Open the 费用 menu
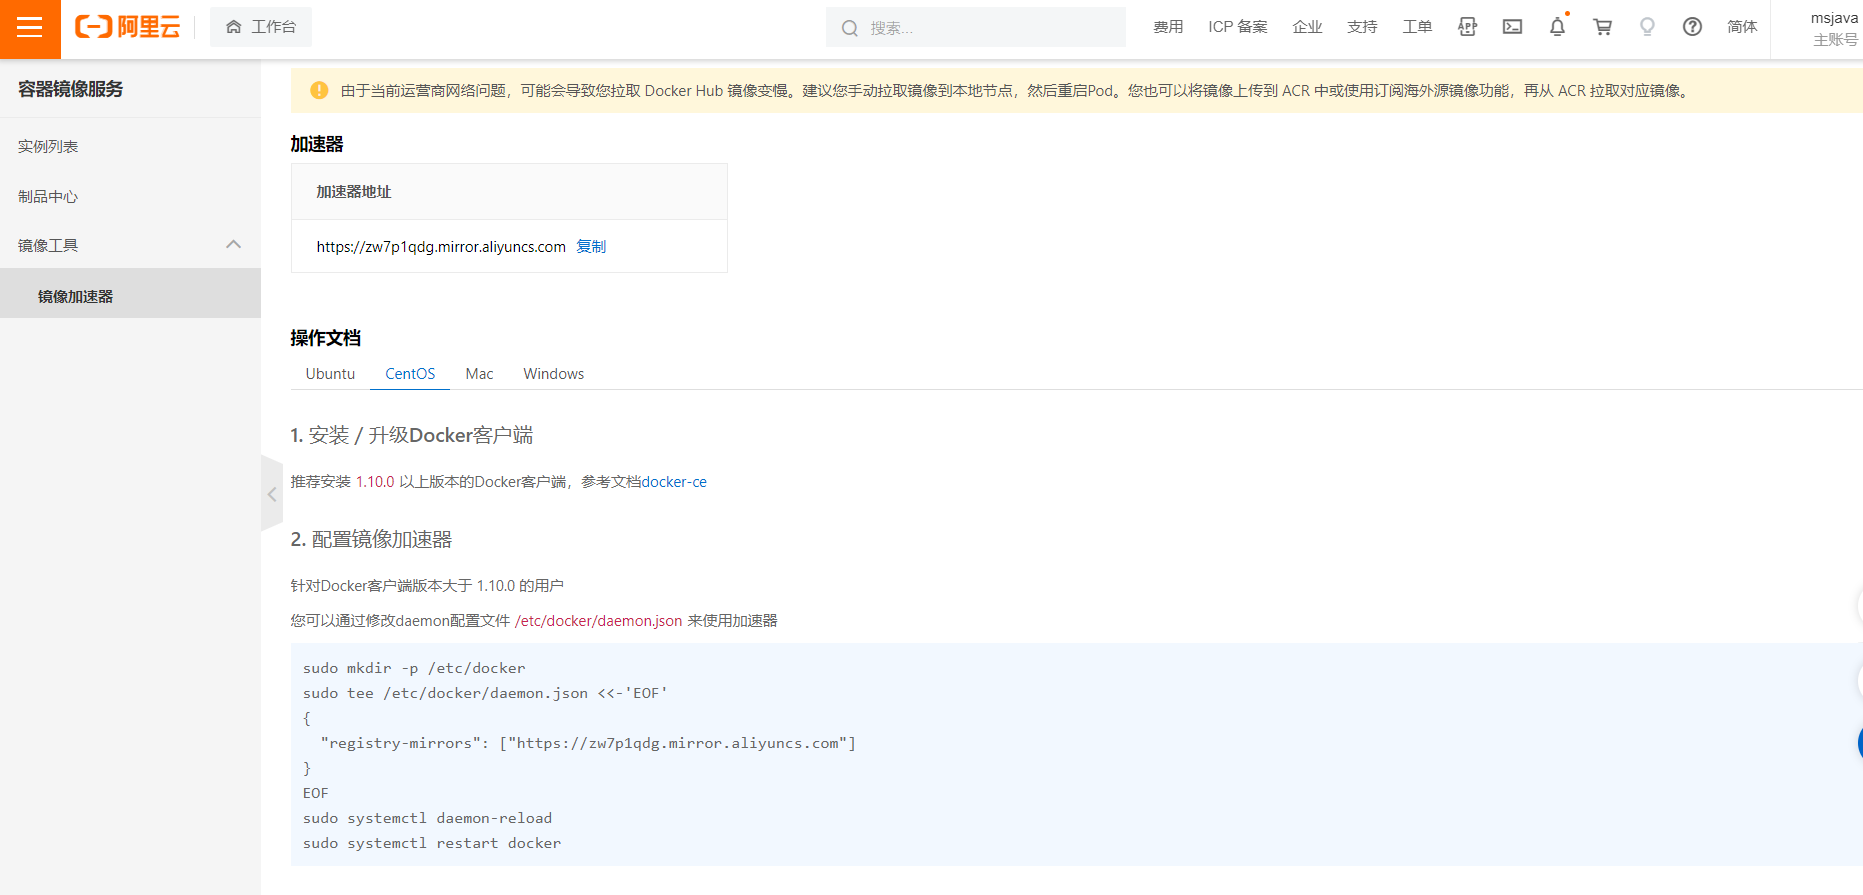Viewport: 1863px width, 895px height. pos(1168,27)
